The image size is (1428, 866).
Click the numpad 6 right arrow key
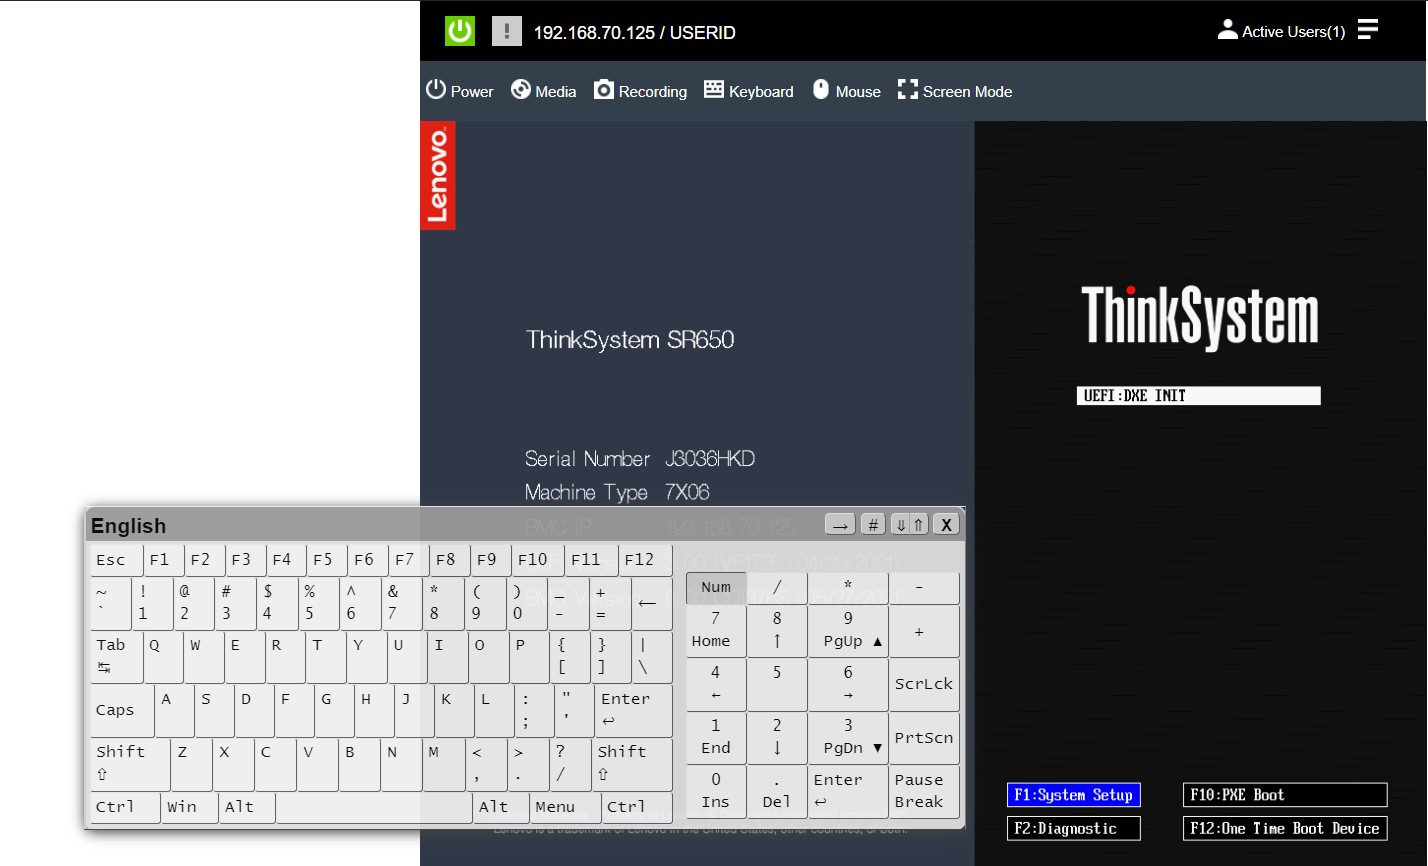(x=848, y=684)
